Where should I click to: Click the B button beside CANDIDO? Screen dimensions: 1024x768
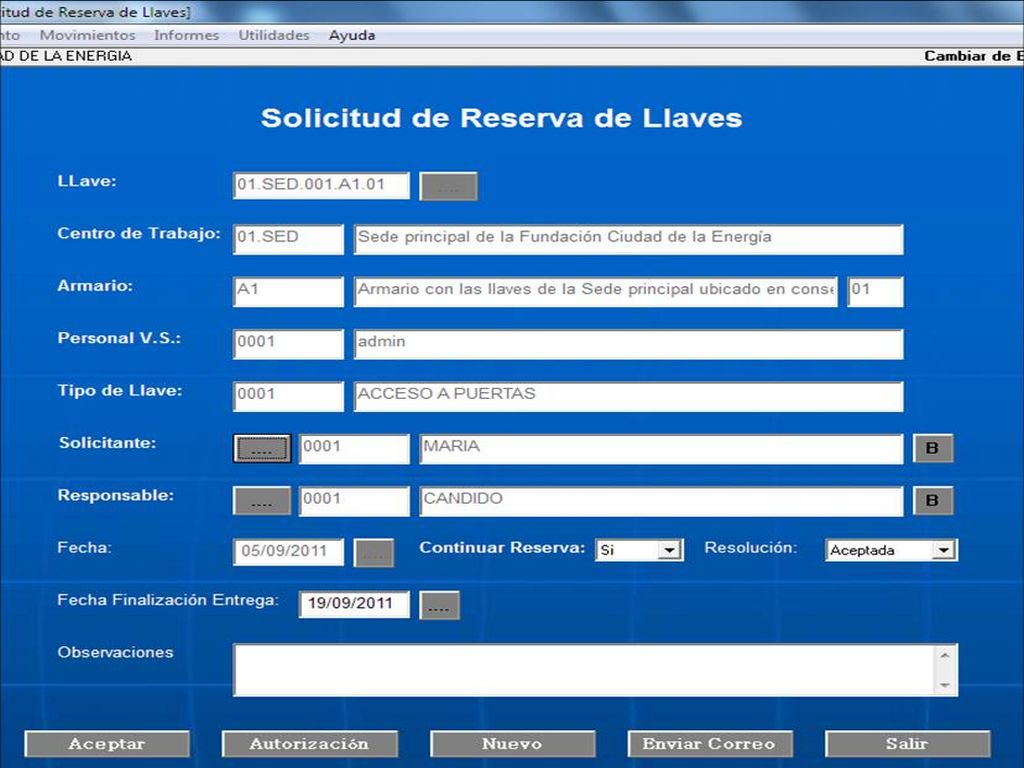point(932,501)
